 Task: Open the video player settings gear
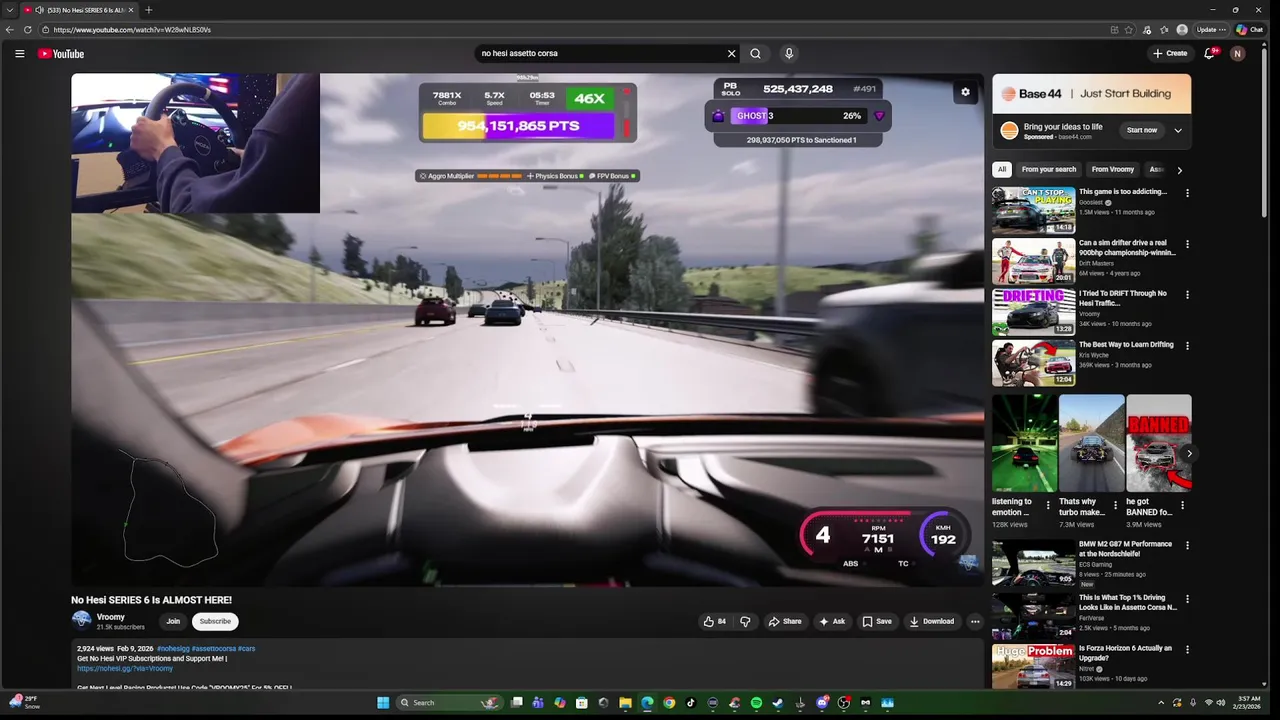click(x=965, y=92)
